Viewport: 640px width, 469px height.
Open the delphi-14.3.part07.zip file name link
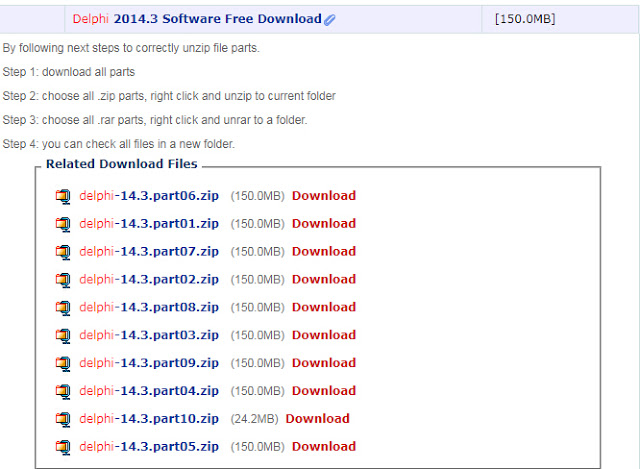tap(148, 252)
